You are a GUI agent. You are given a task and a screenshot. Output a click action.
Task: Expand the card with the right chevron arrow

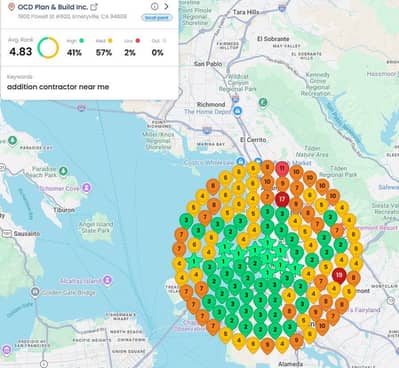(x=166, y=6)
